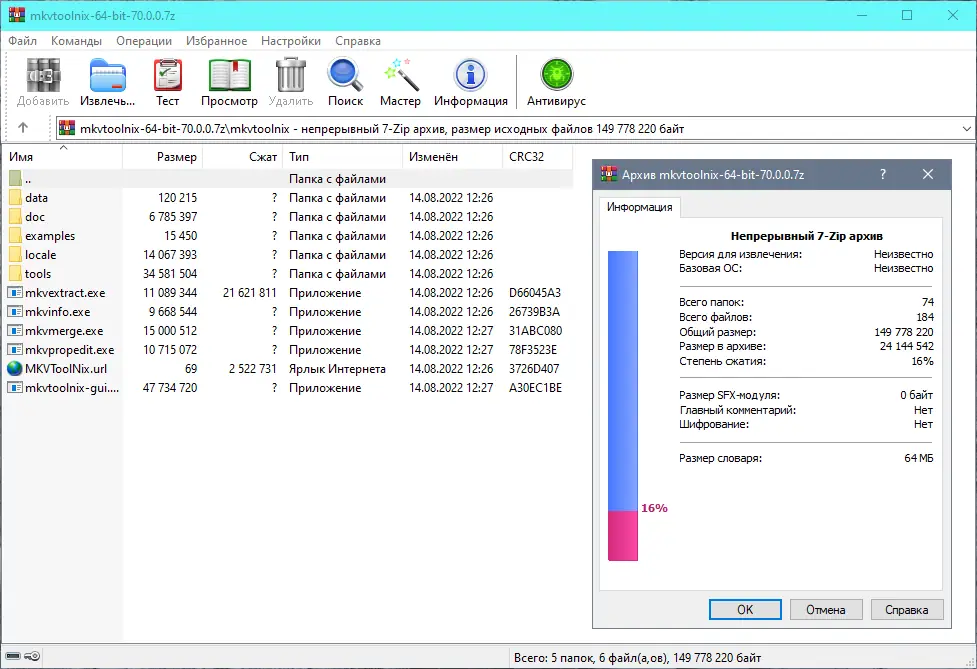Sort by the Размер column header
Image resolution: width=977 pixels, height=669 pixels.
(x=163, y=157)
